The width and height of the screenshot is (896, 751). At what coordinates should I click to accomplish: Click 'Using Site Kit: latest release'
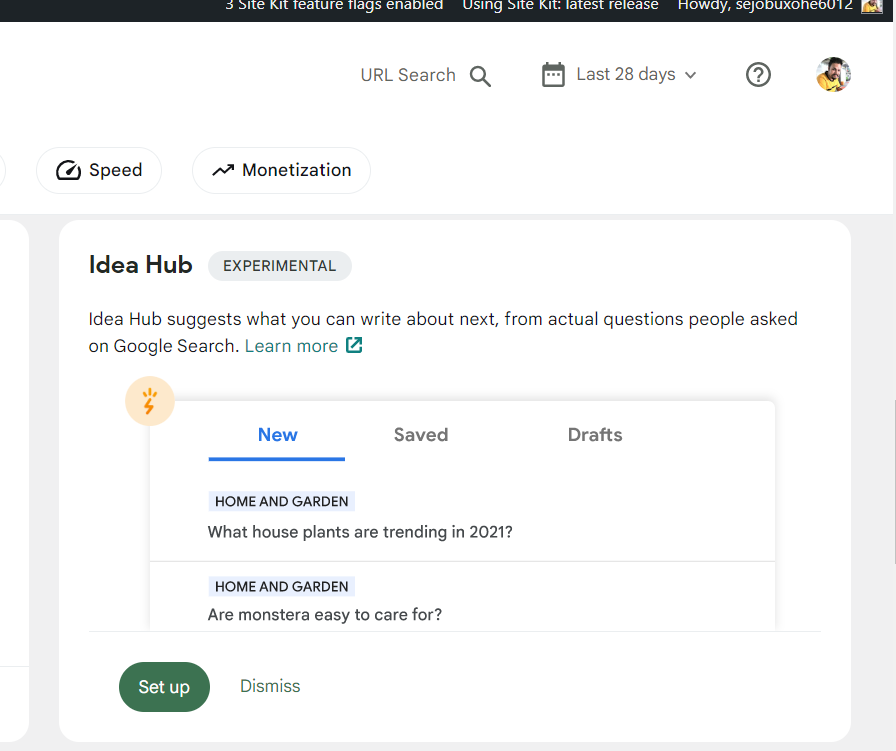[560, 6]
